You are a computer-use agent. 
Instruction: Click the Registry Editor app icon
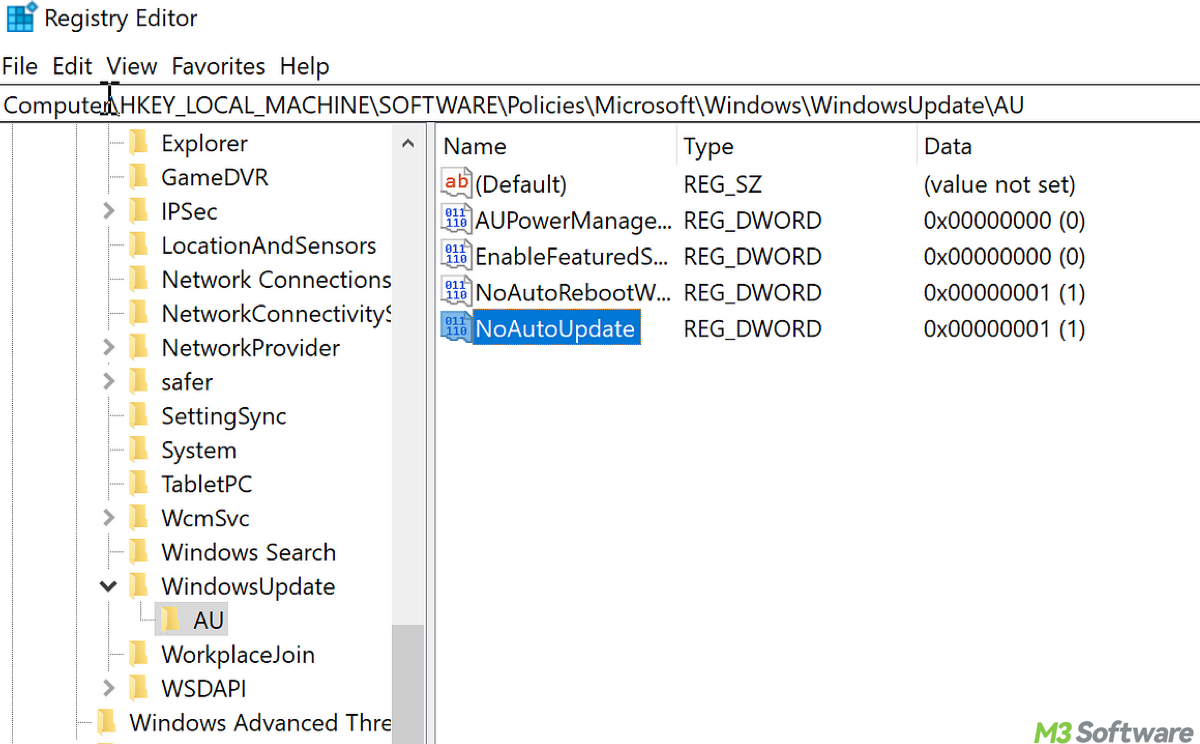point(22,18)
